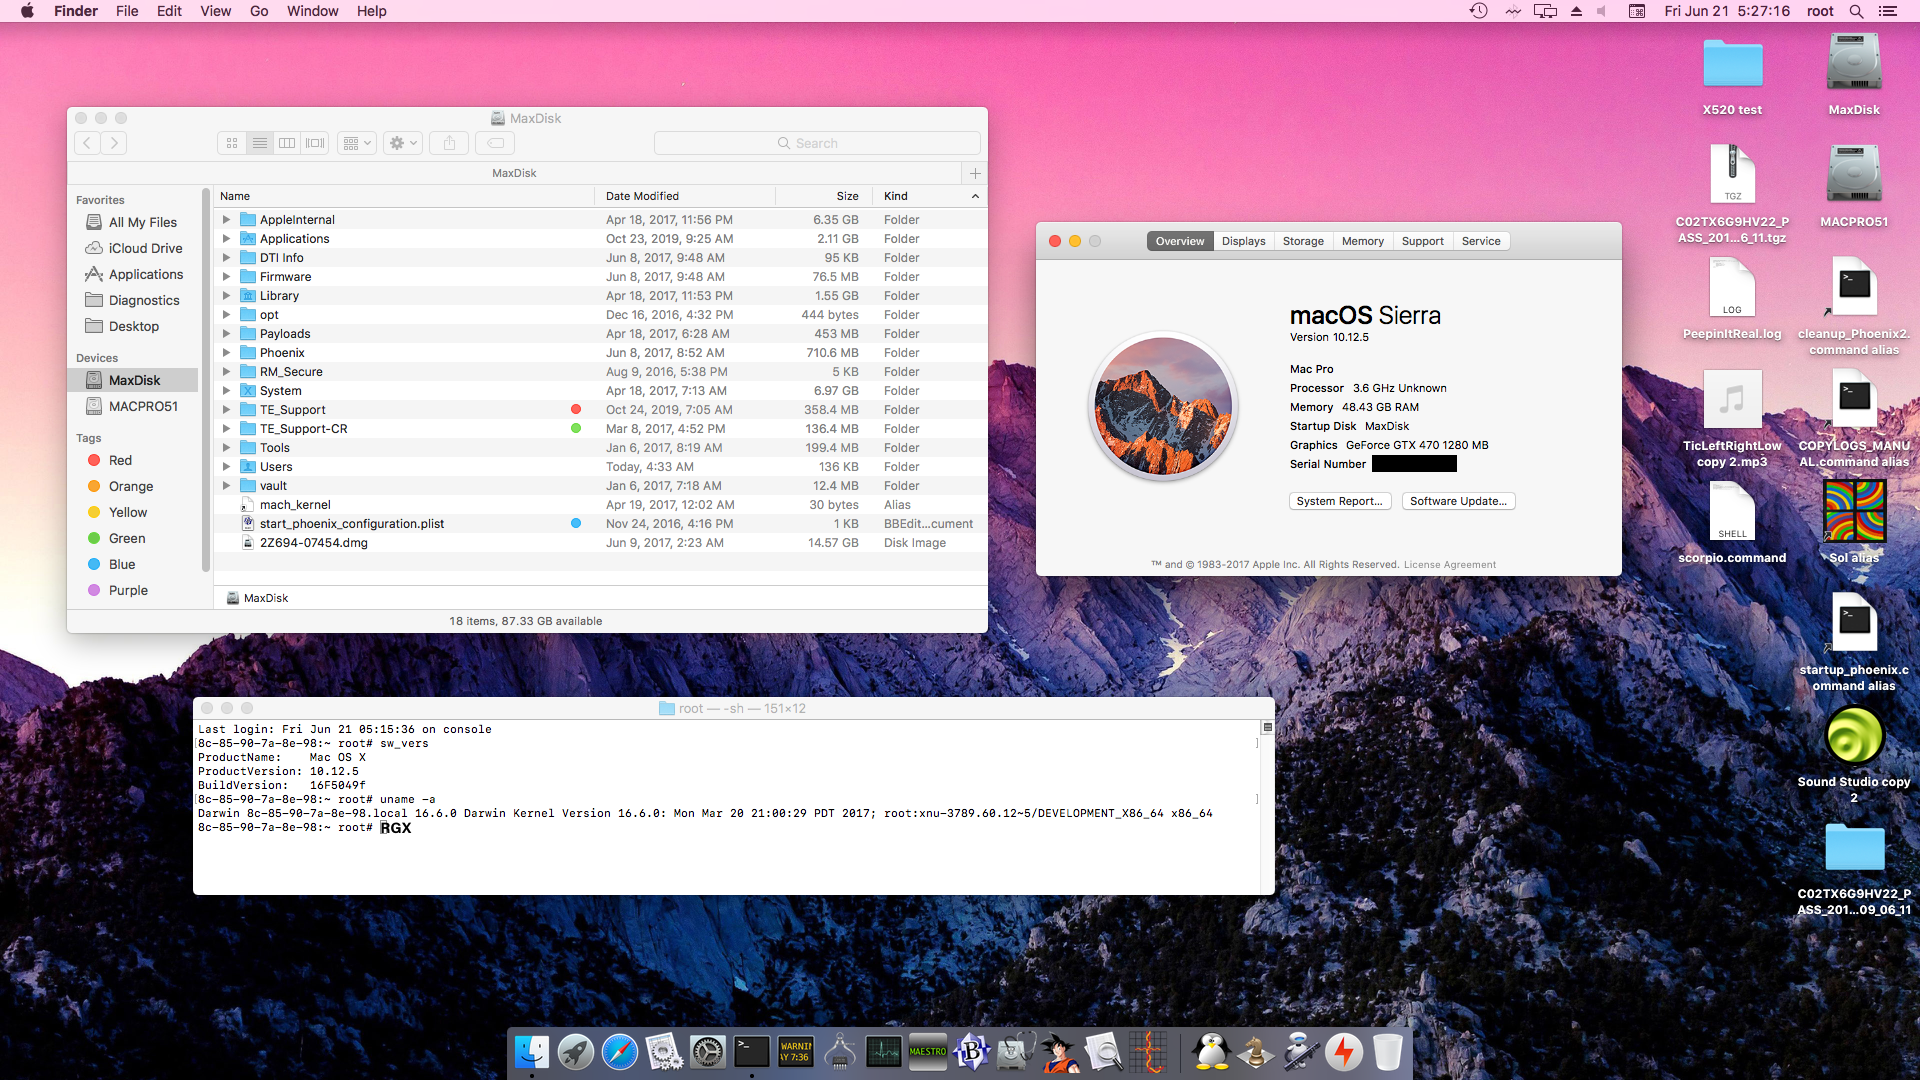Switch to the Displays tab in About This Mac
Image resolution: width=1920 pixels, height=1080 pixels.
pos(1243,241)
